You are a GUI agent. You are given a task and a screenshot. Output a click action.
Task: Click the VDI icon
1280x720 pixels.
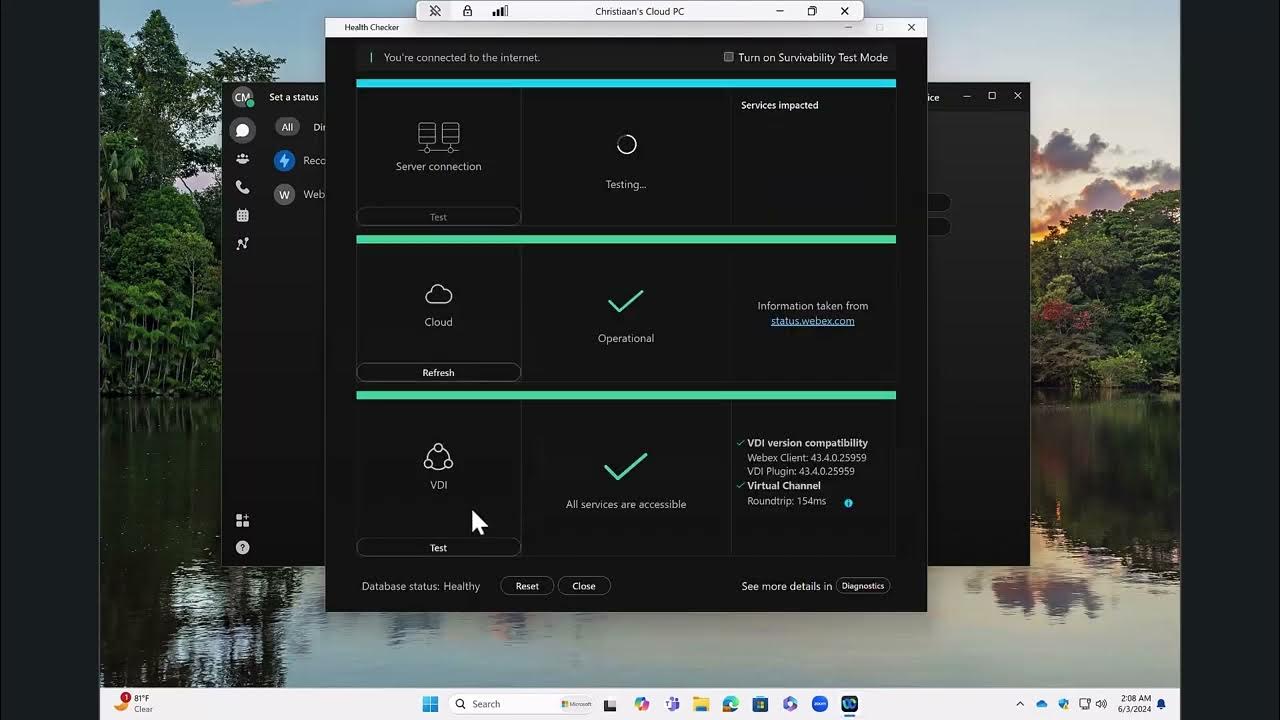pyautogui.click(x=438, y=457)
